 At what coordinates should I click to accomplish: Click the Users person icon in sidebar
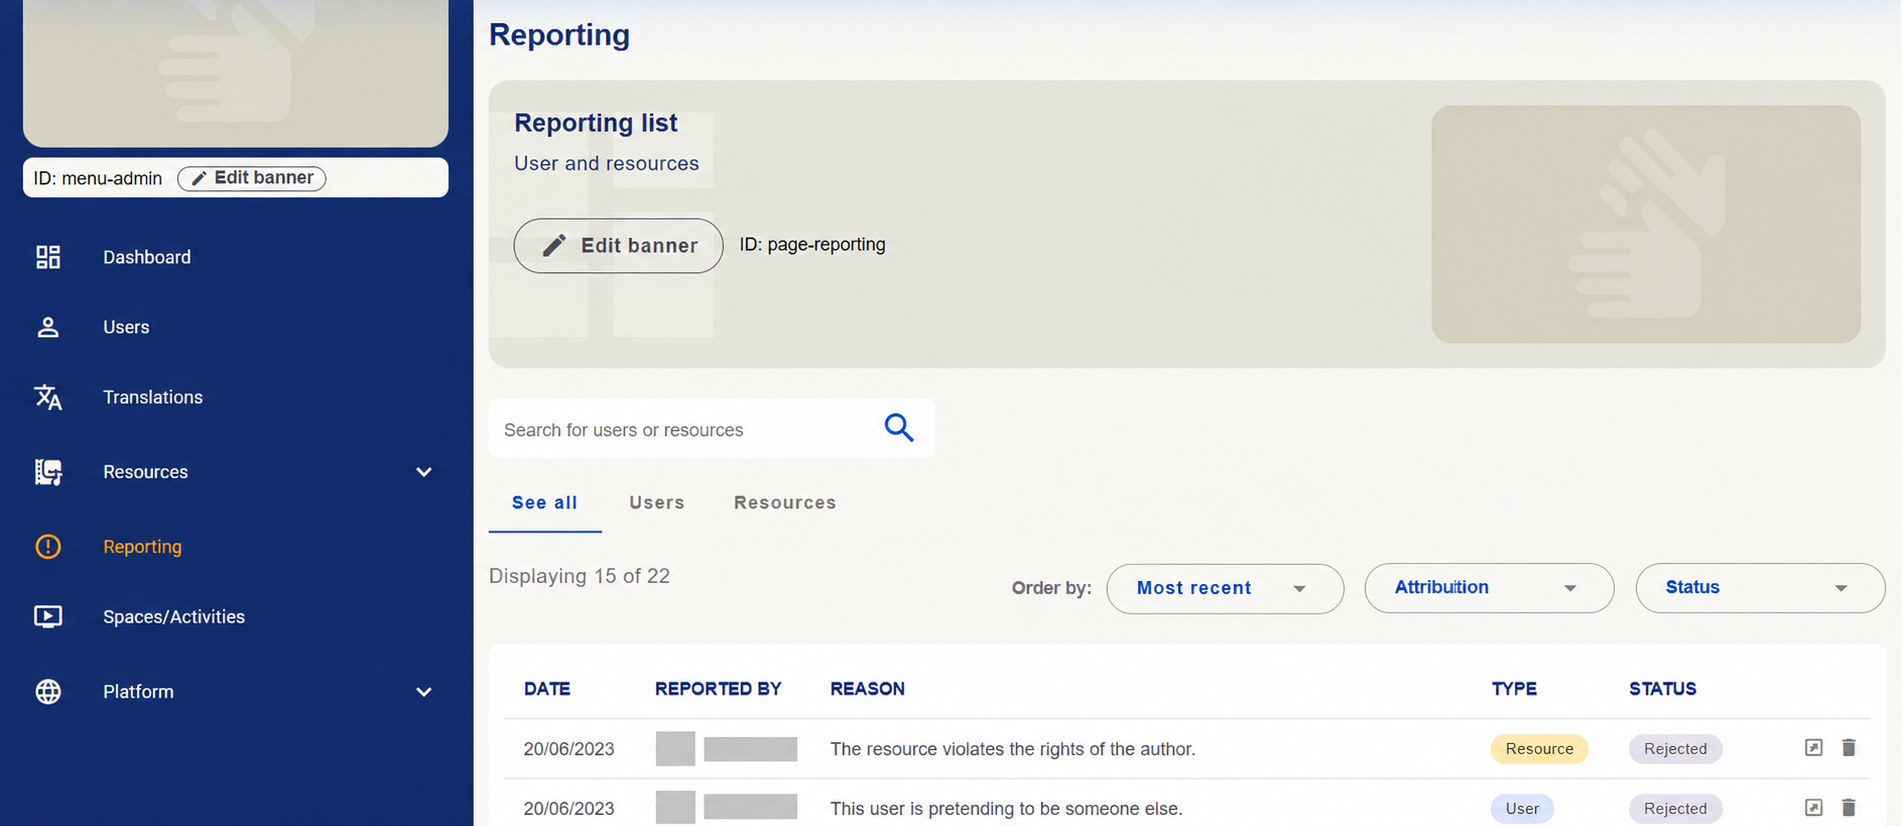tap(48, 327)
